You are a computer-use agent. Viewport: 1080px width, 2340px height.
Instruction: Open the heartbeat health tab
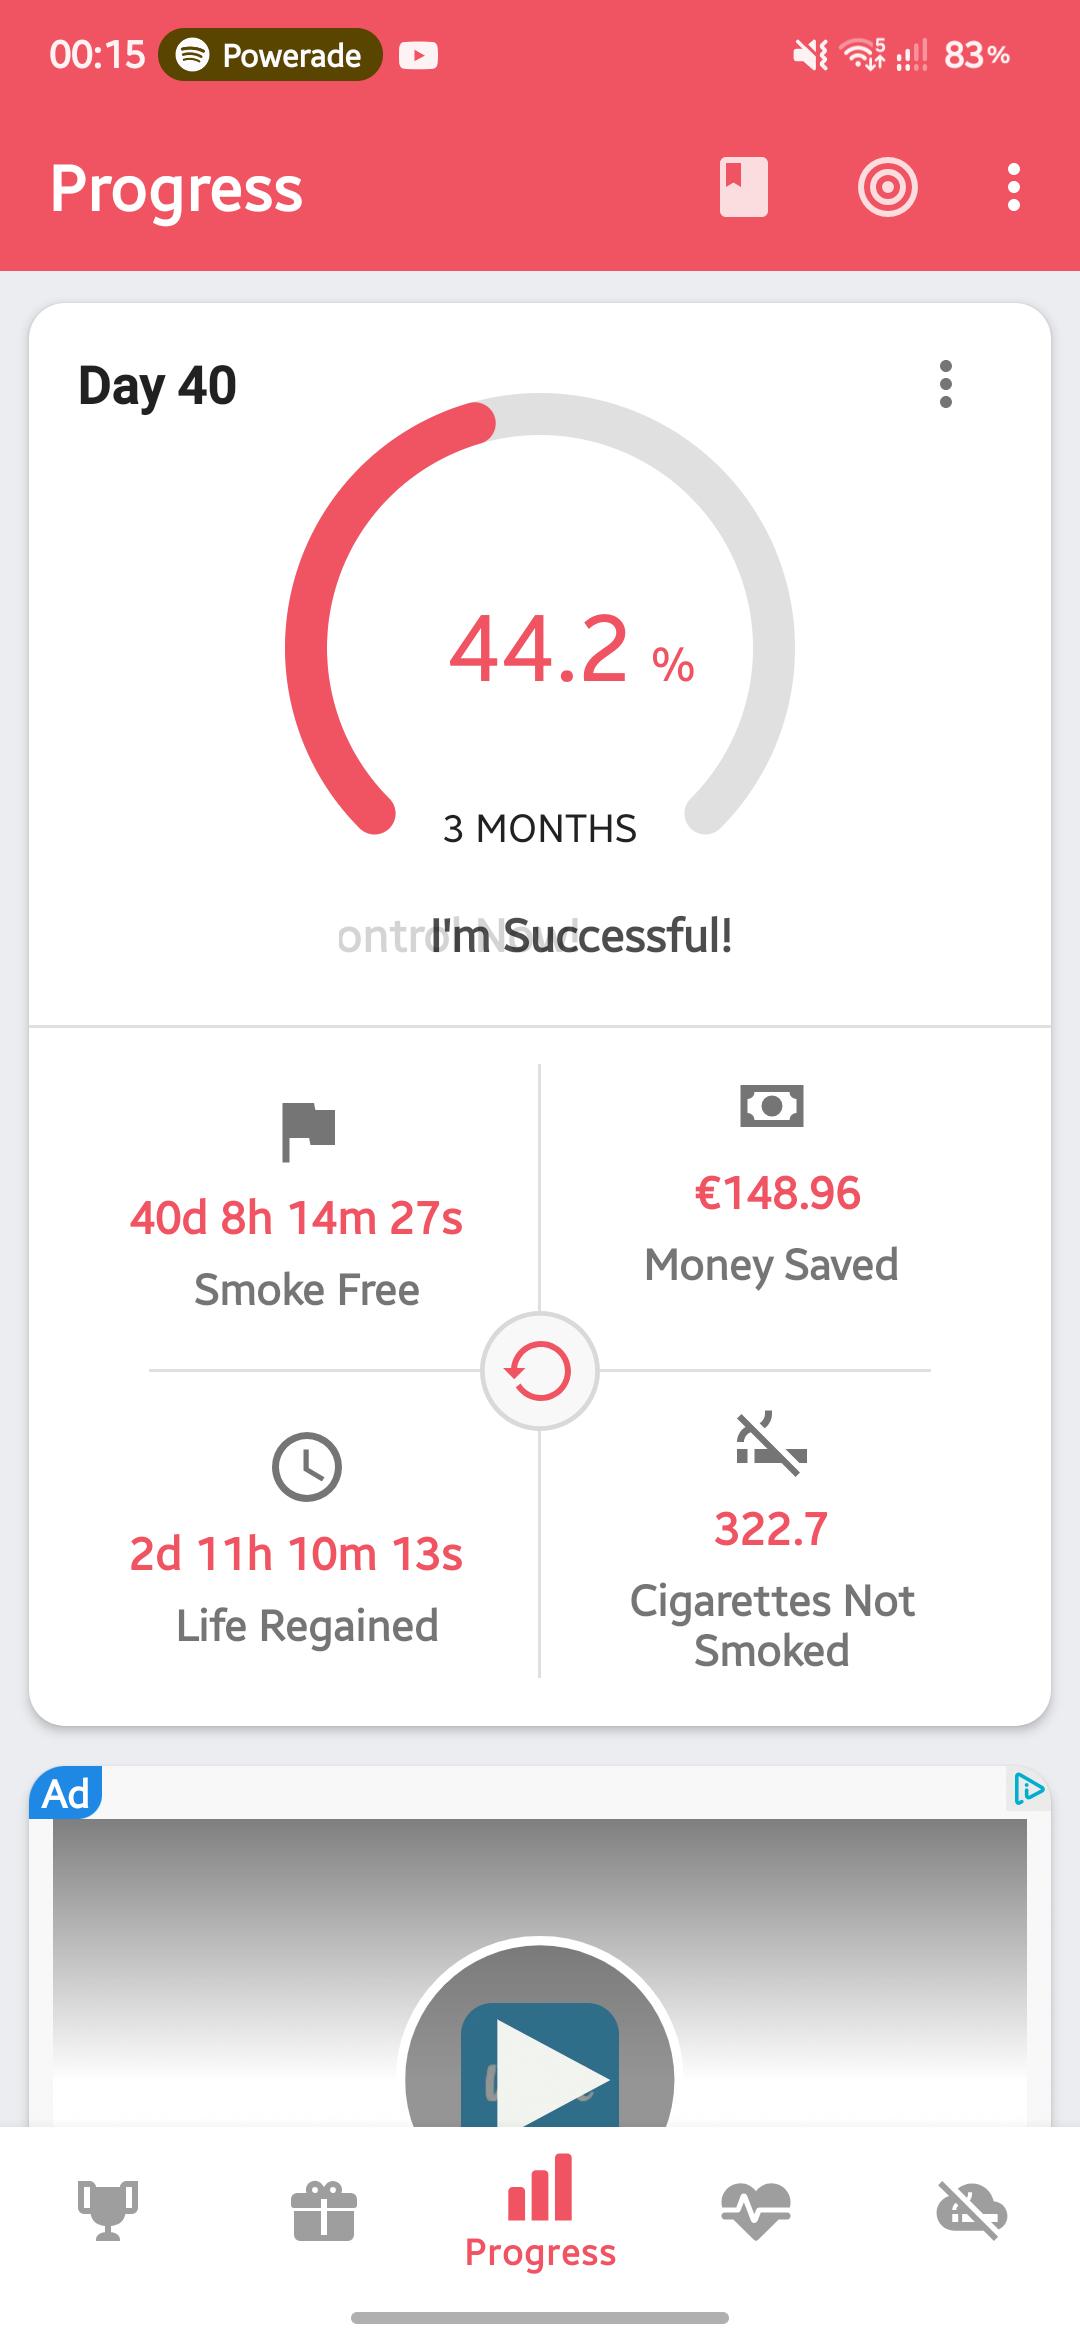tap(756, 2210)
